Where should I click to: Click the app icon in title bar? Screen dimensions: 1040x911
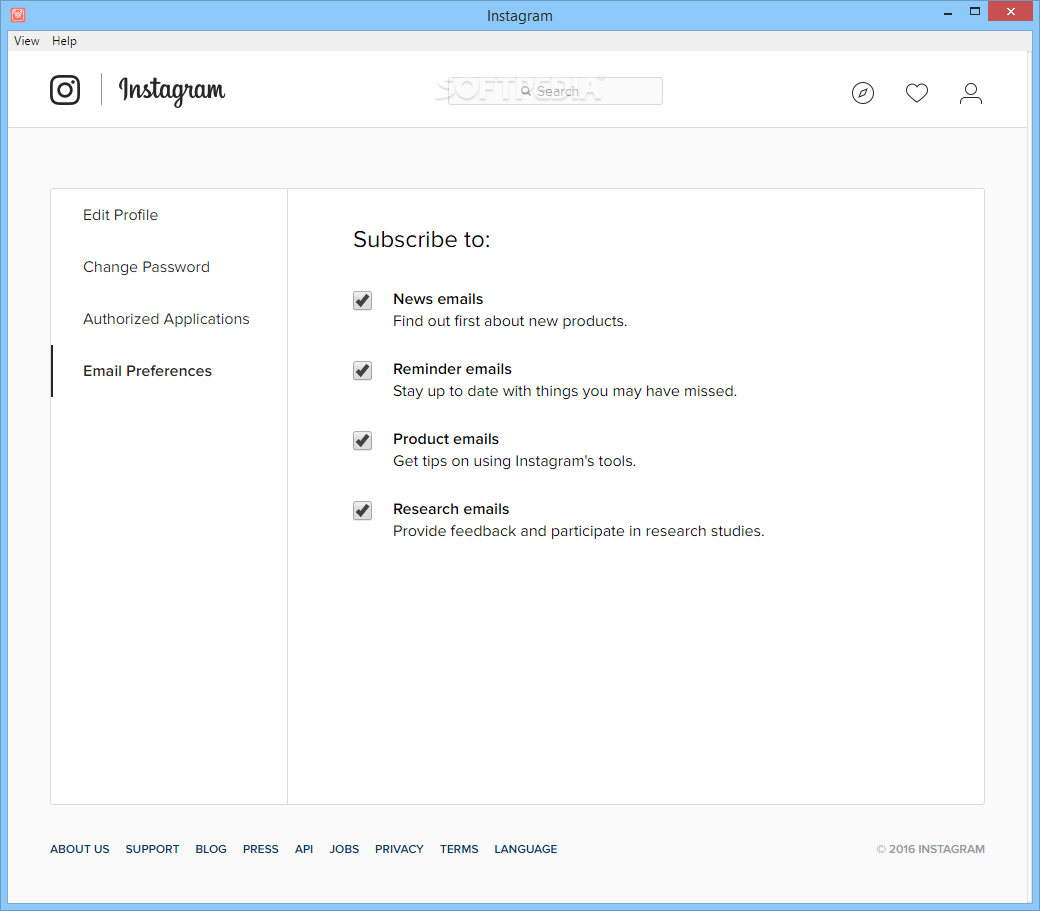point(18,14)
